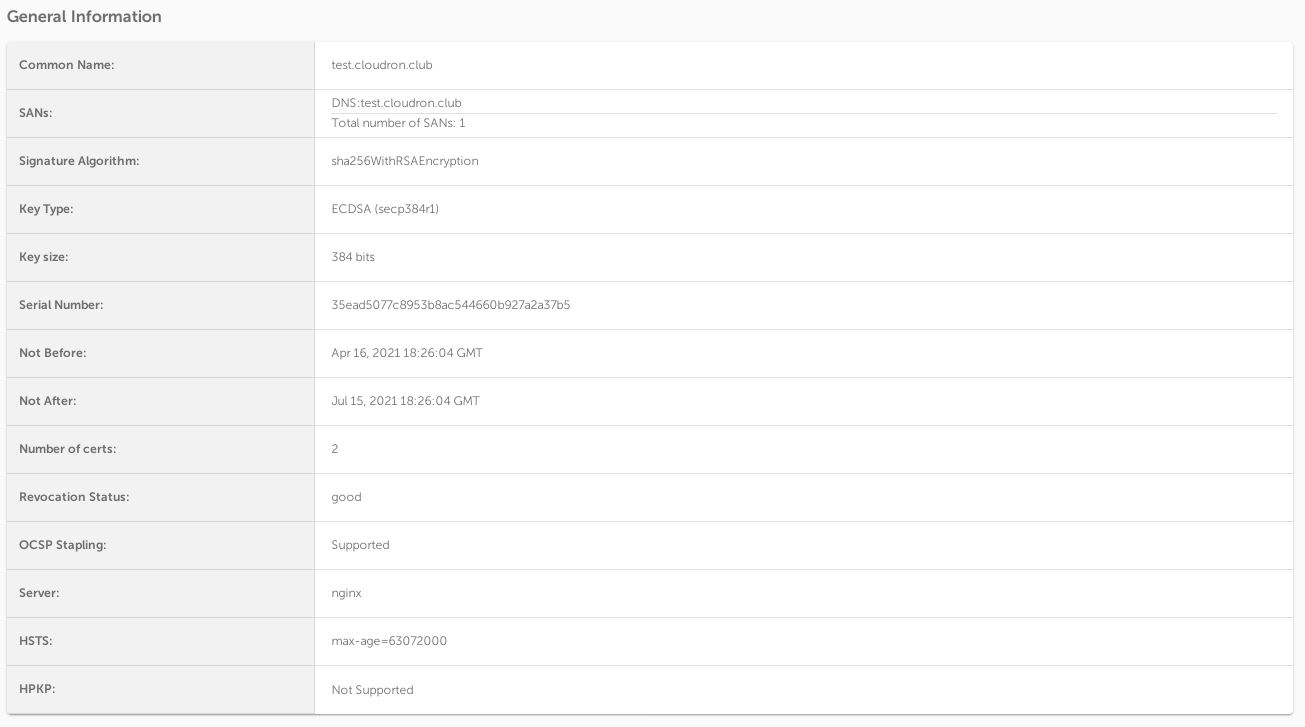Click the certificate serial number value
Image resolution: width=1305 pixels, height=727 pixels.
coord(450,305)
